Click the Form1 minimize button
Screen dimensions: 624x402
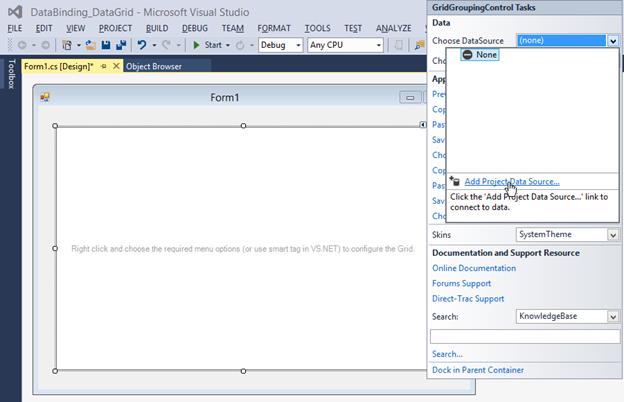pos(410,97)
